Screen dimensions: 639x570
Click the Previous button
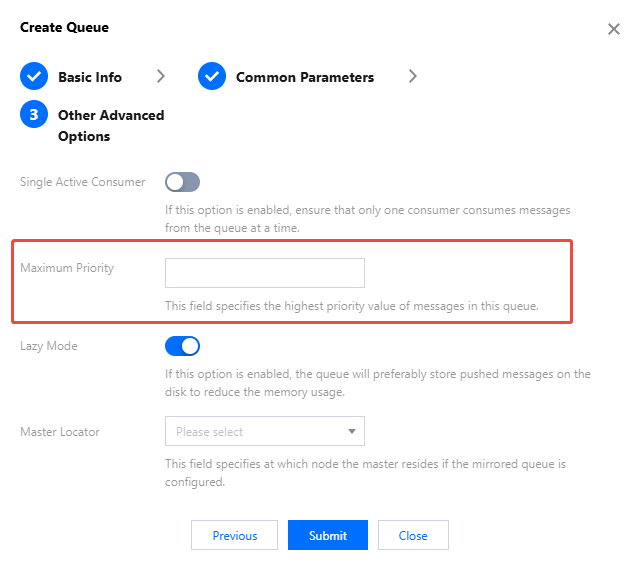point(235,535)
